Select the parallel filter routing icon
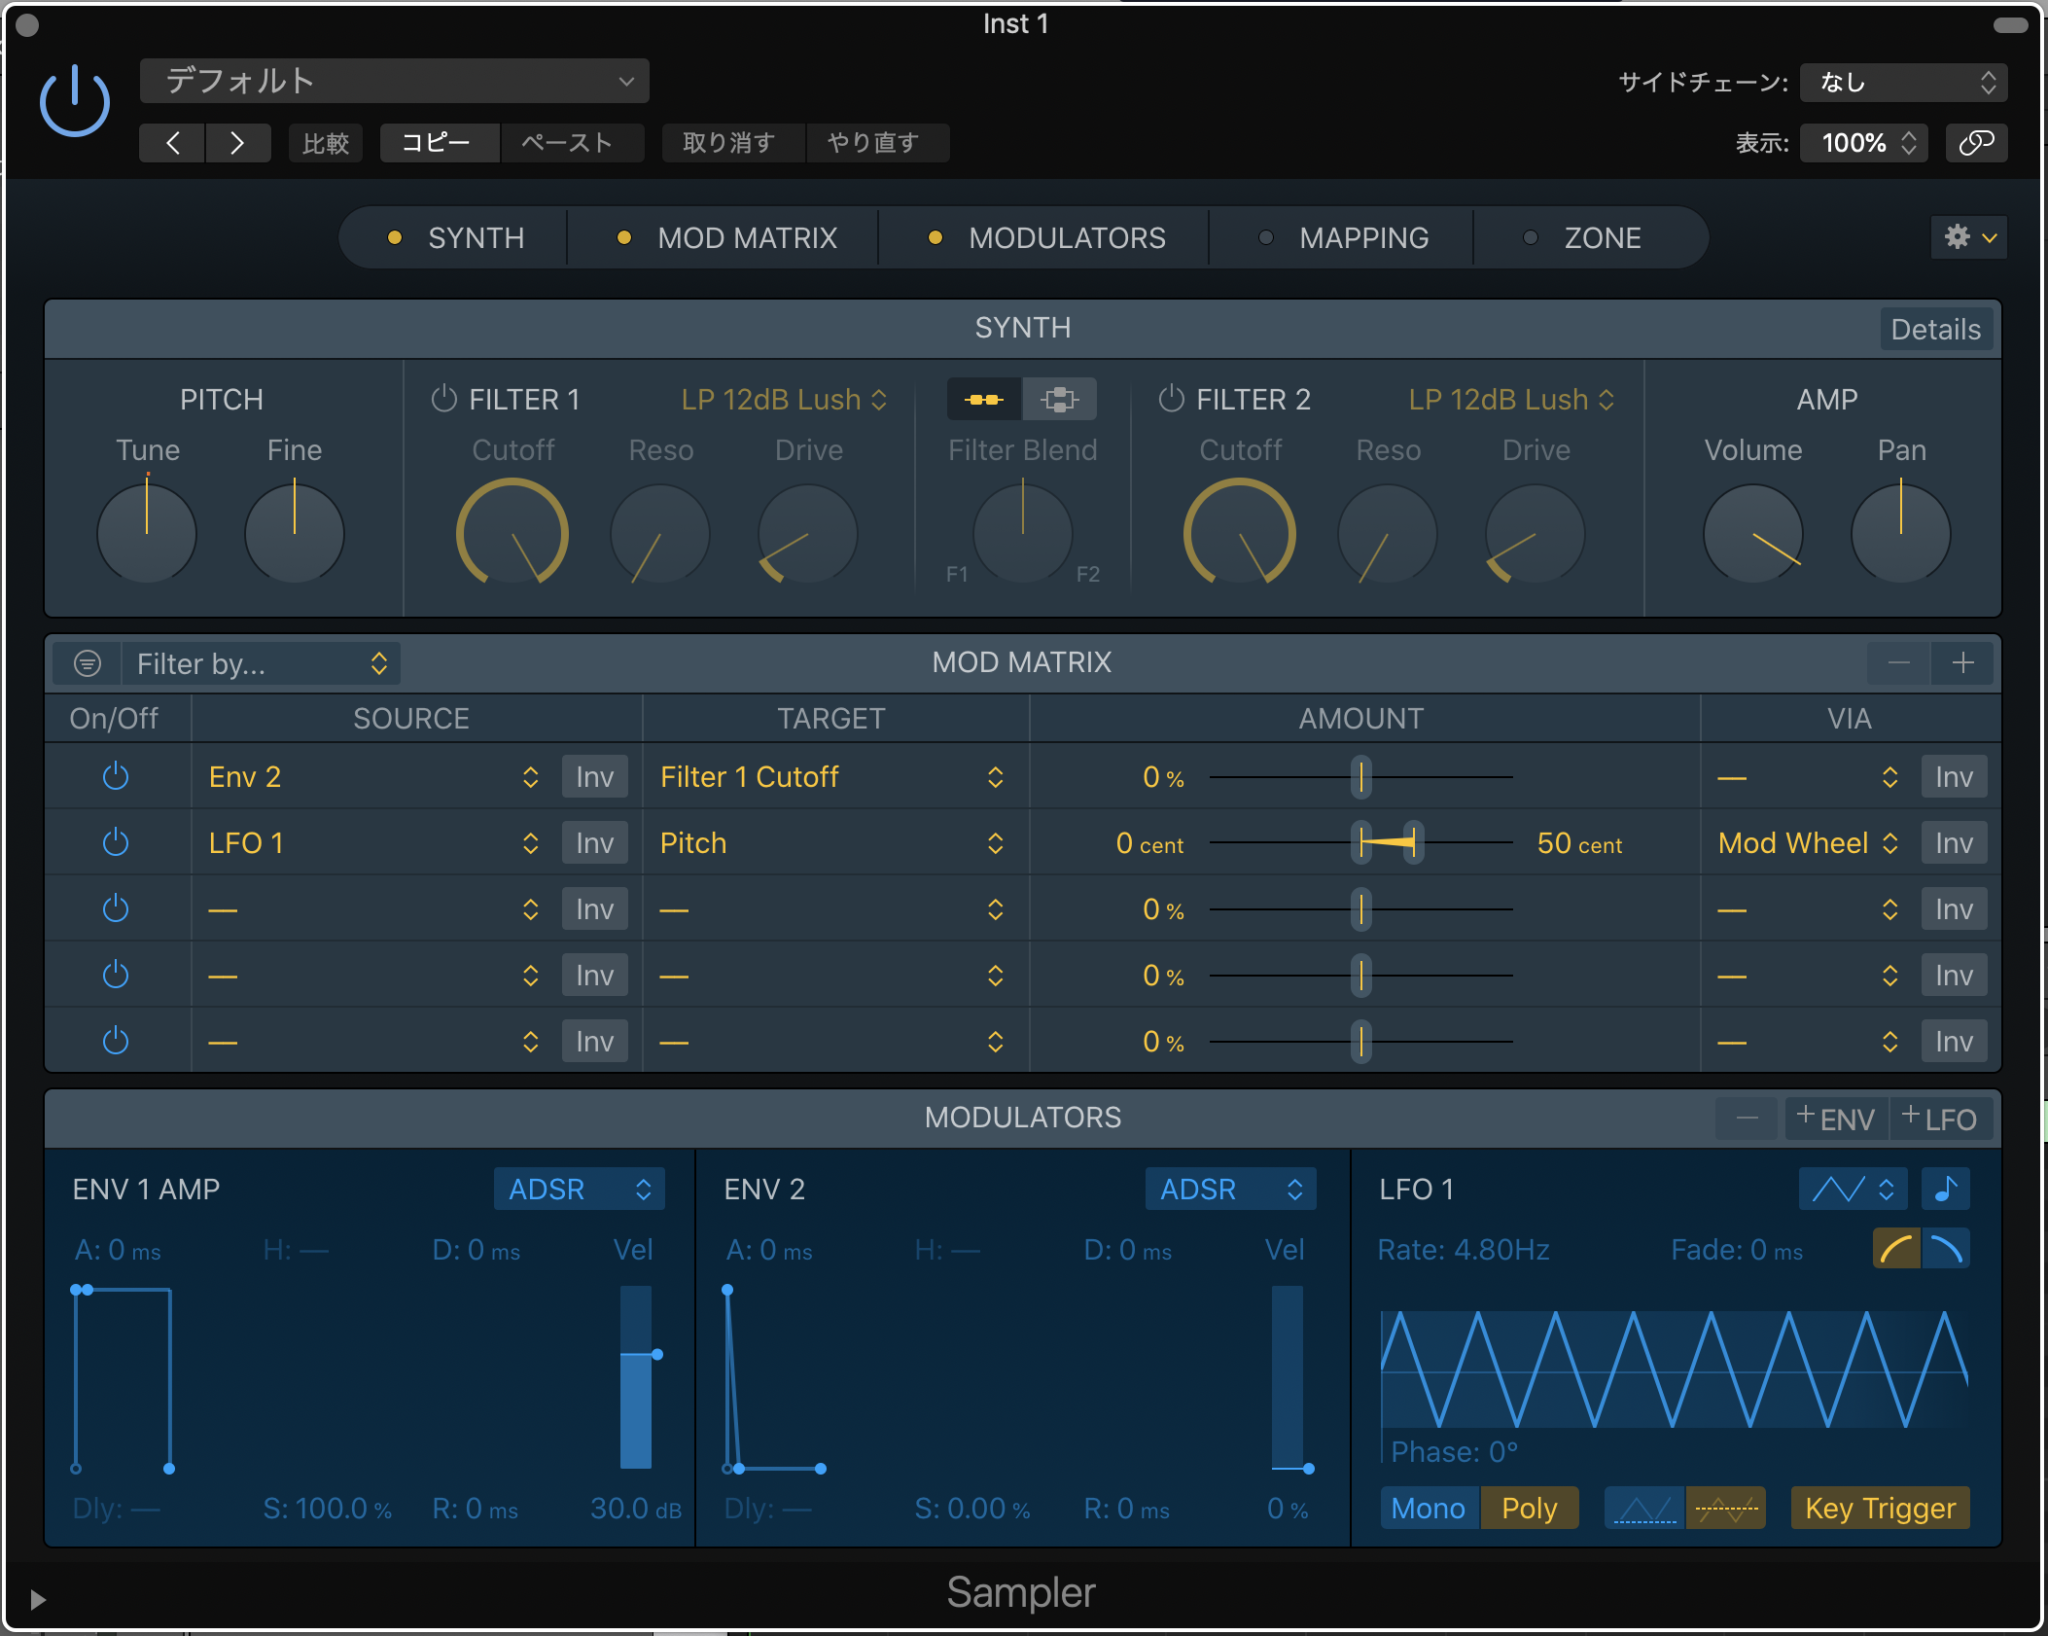 pos(1060,399)
